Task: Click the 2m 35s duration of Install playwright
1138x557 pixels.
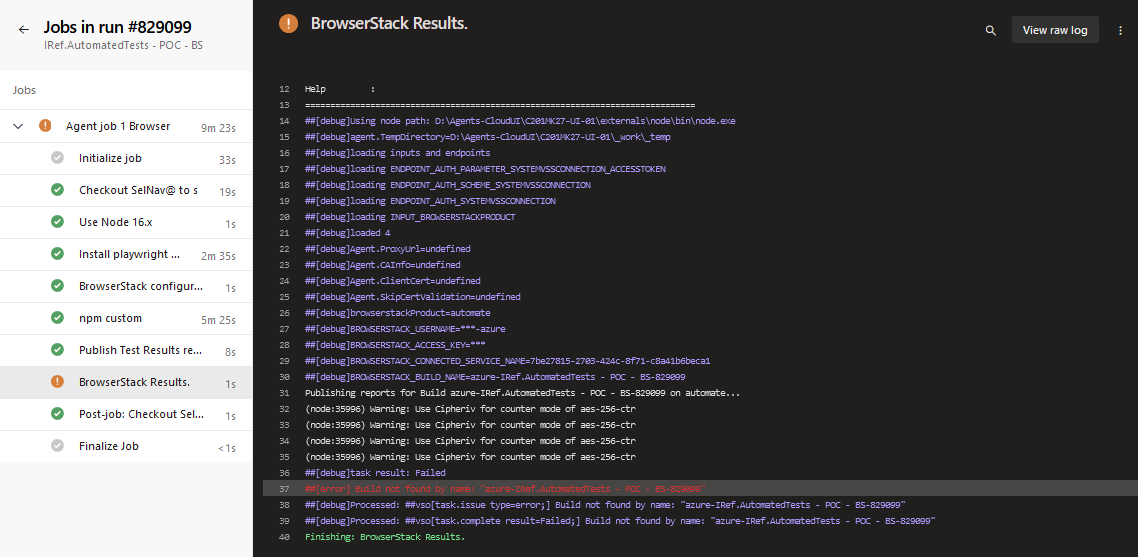Action: (218, 256)
